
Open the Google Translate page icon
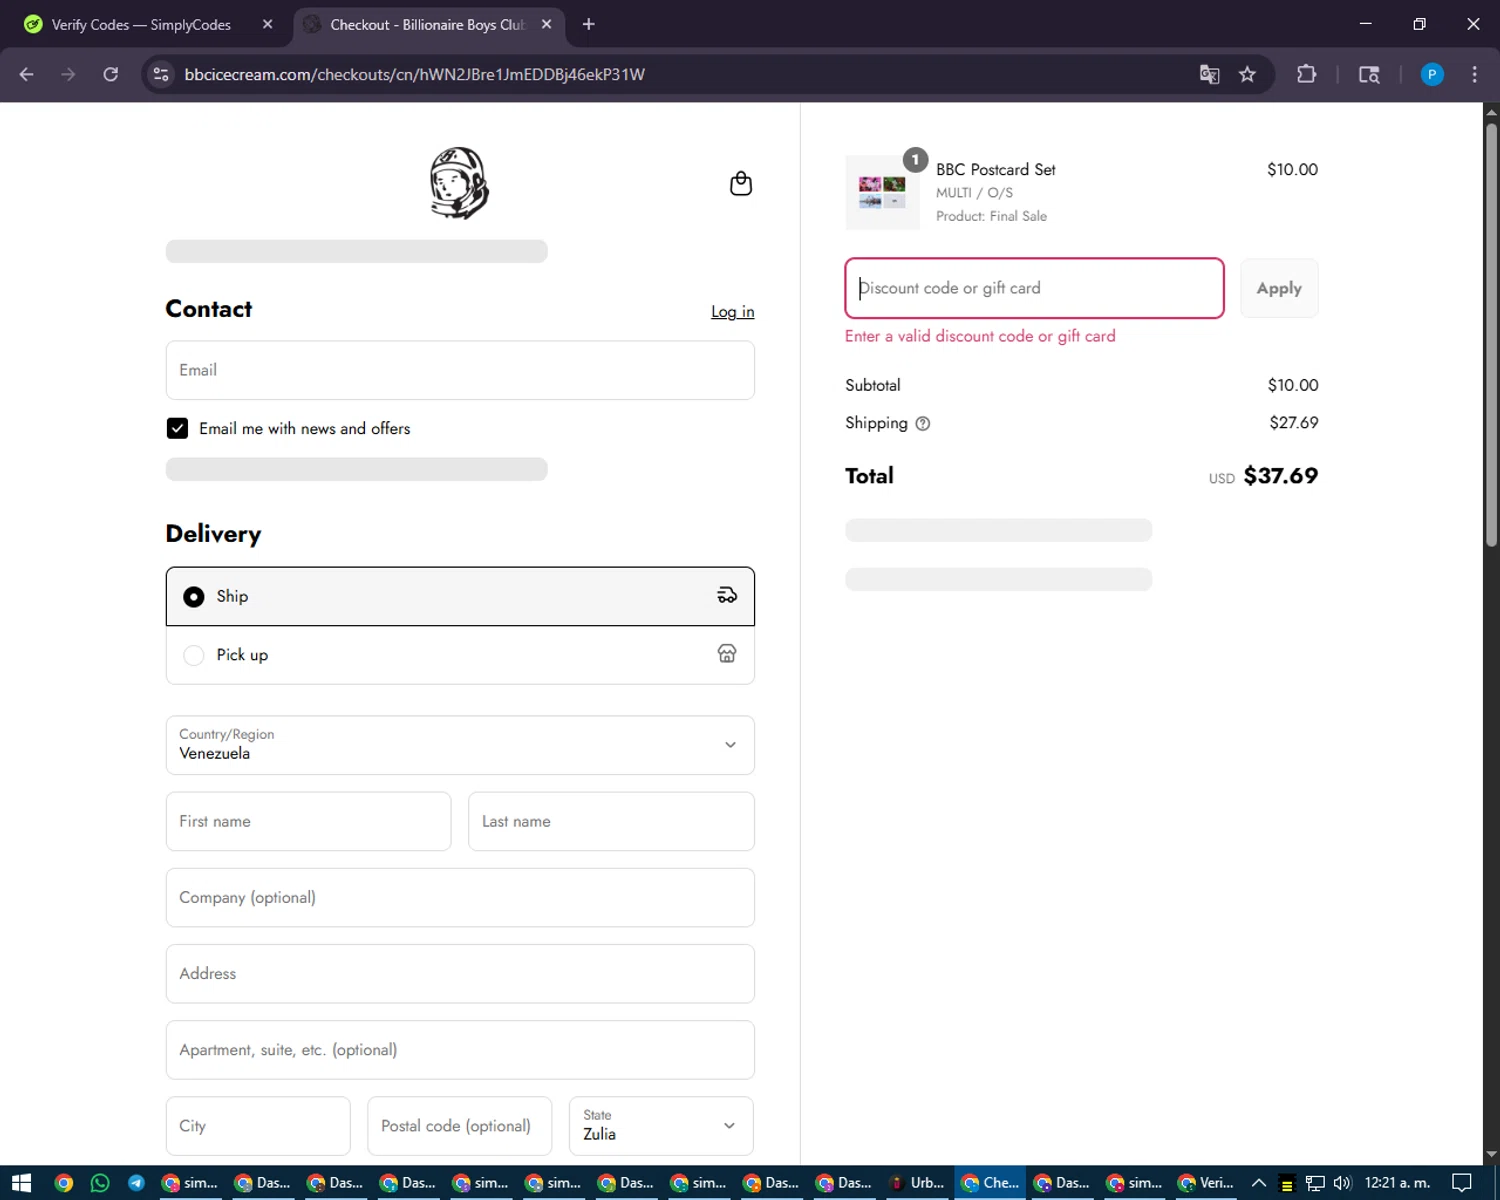pyautogui.click(x=1209, y=74)
